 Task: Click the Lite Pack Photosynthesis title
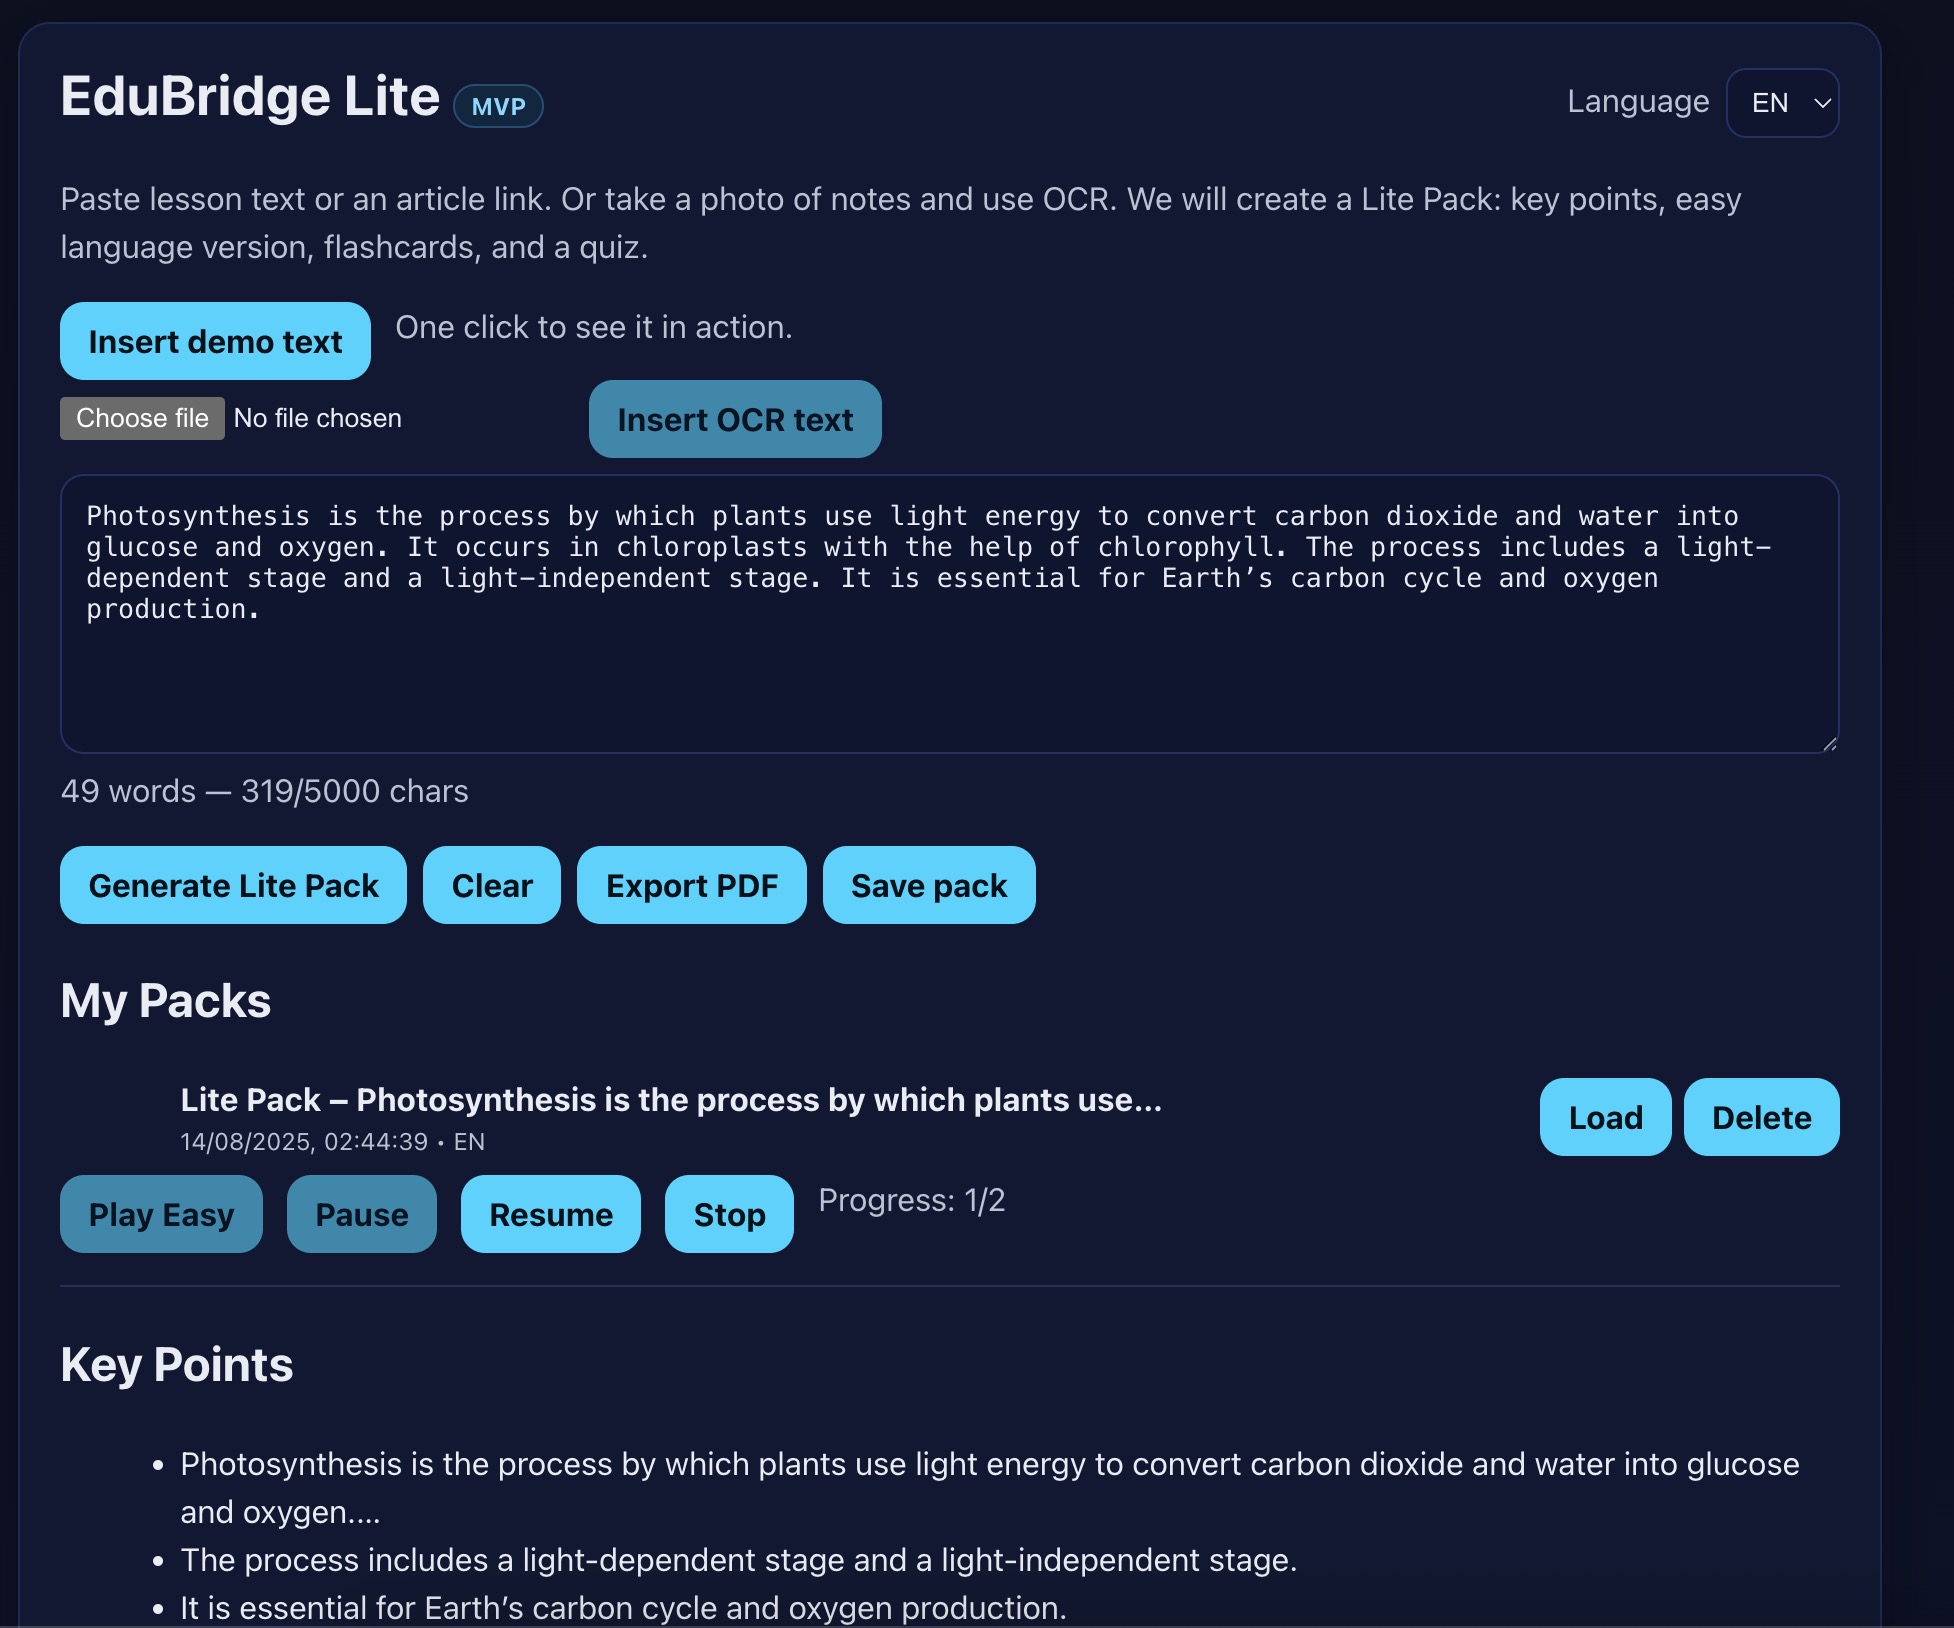[670, 1100]
